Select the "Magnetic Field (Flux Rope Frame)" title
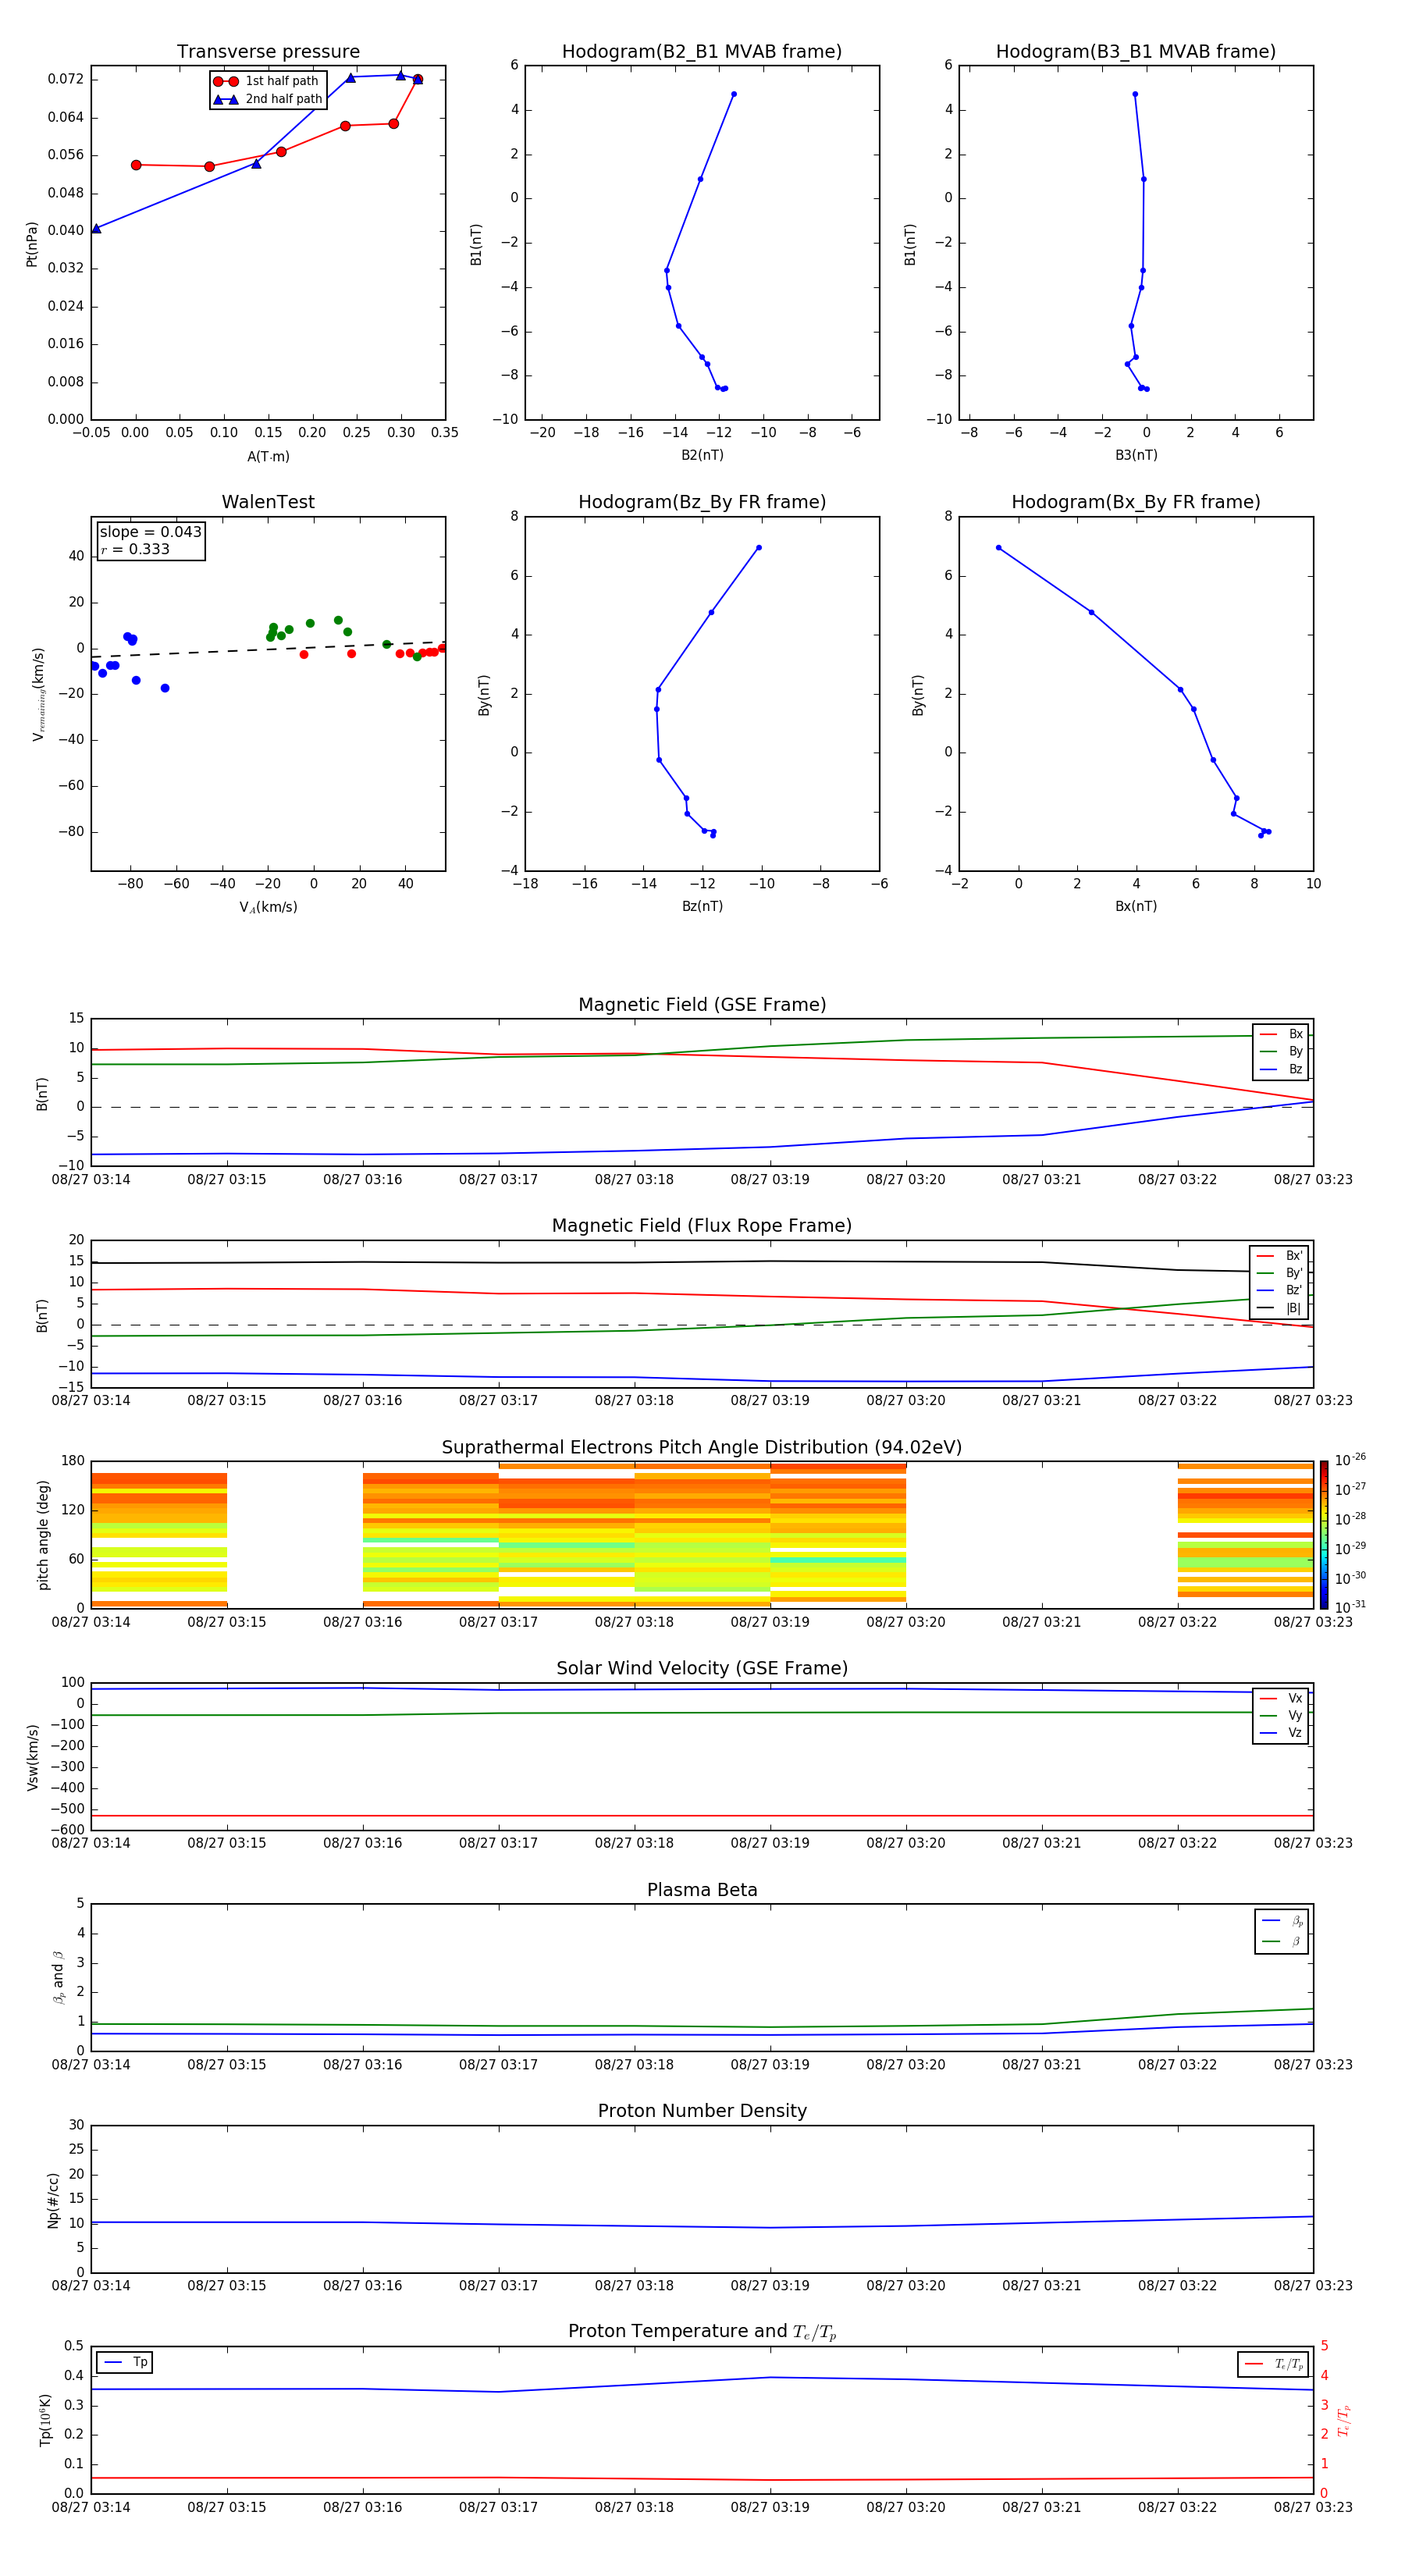1405x2576 pixels. click(702, 1226)
